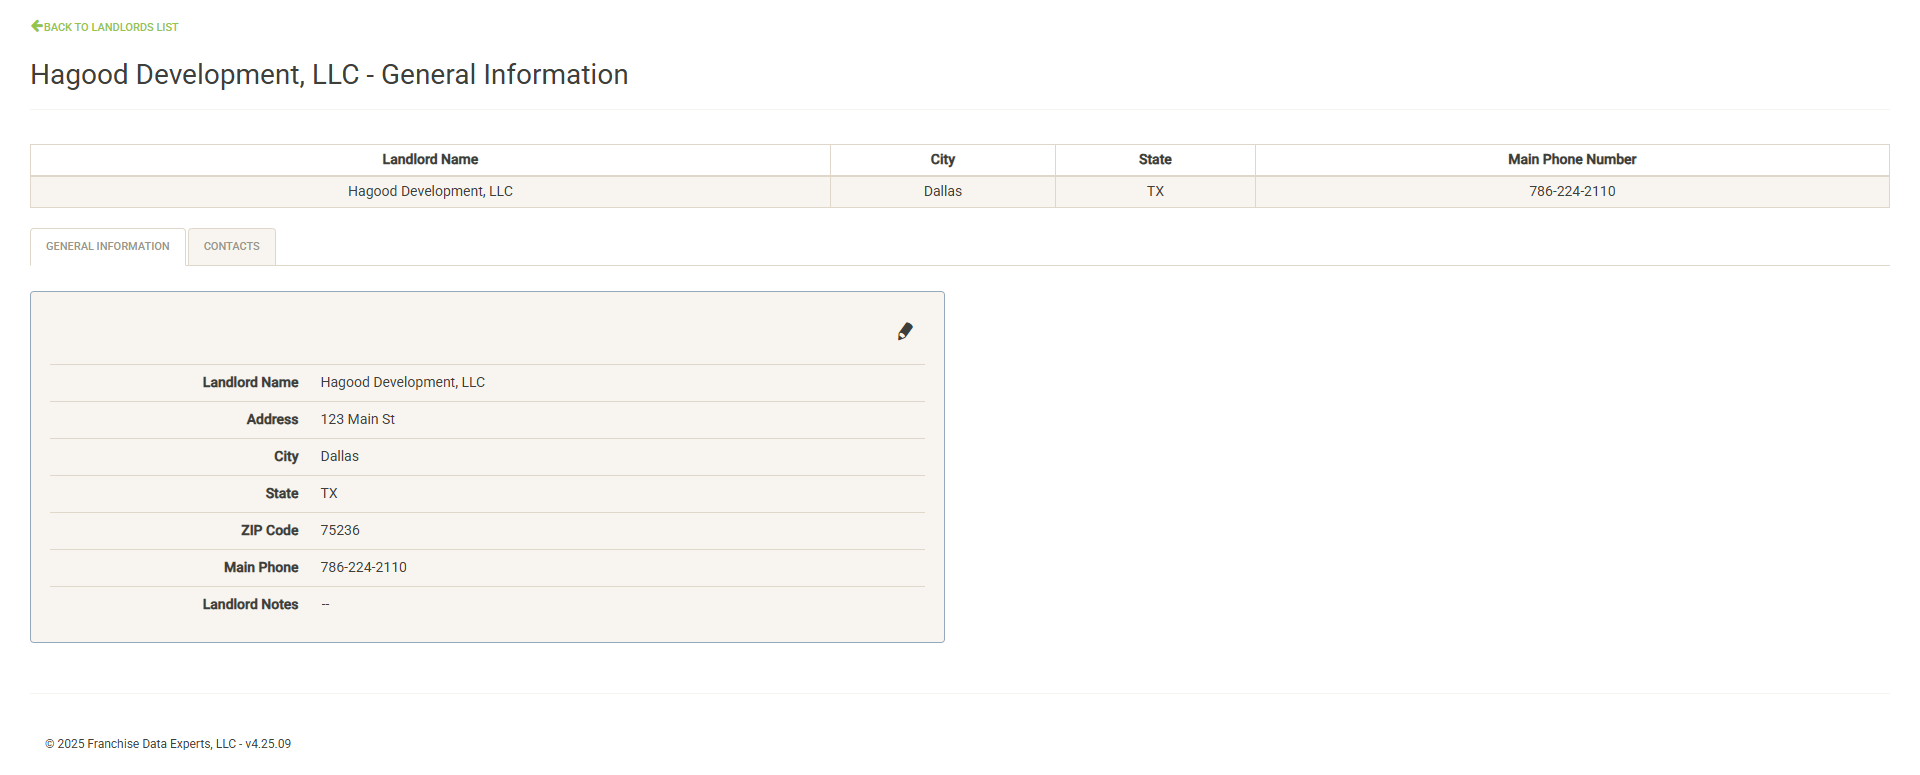Go back via Back to Landlords List

(111, 27)
